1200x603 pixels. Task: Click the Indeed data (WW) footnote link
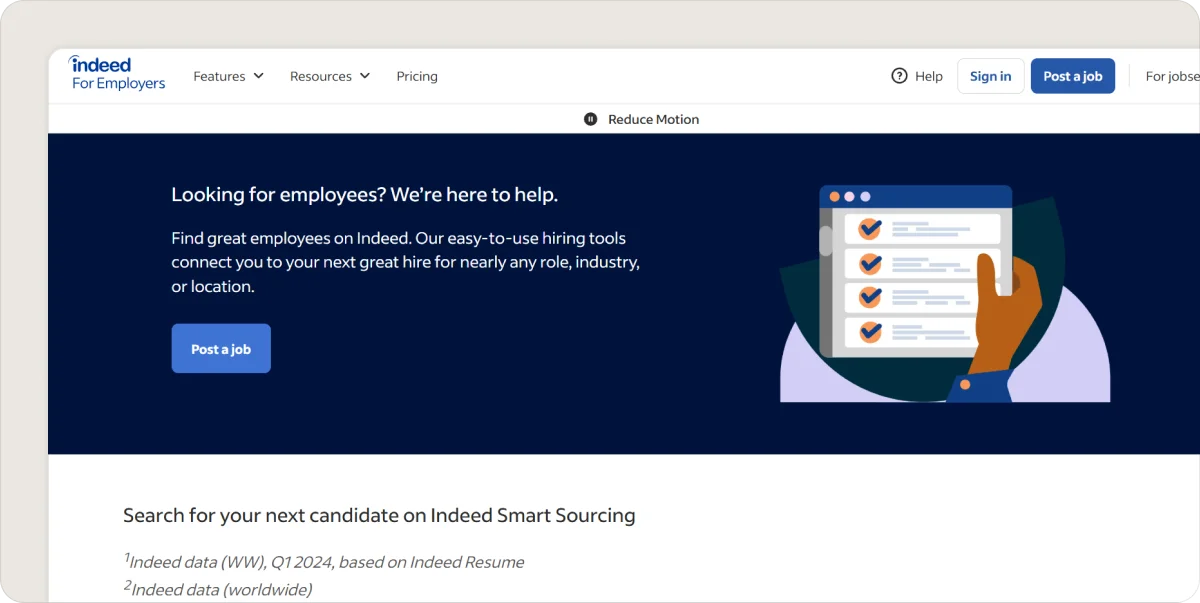tap(324, 561)
